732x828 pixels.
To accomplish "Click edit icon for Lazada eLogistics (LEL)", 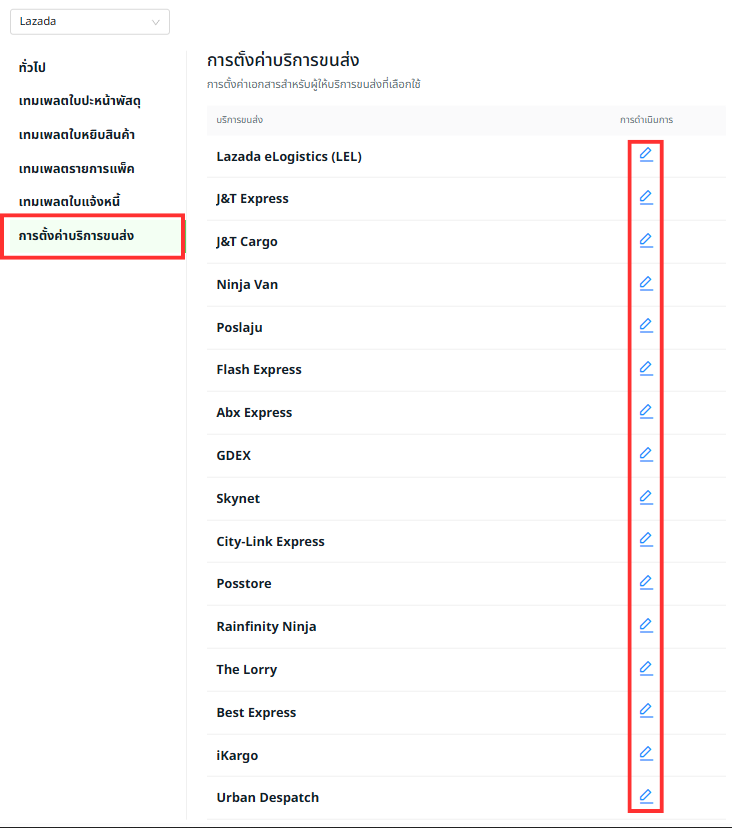I will coord(646,155).
